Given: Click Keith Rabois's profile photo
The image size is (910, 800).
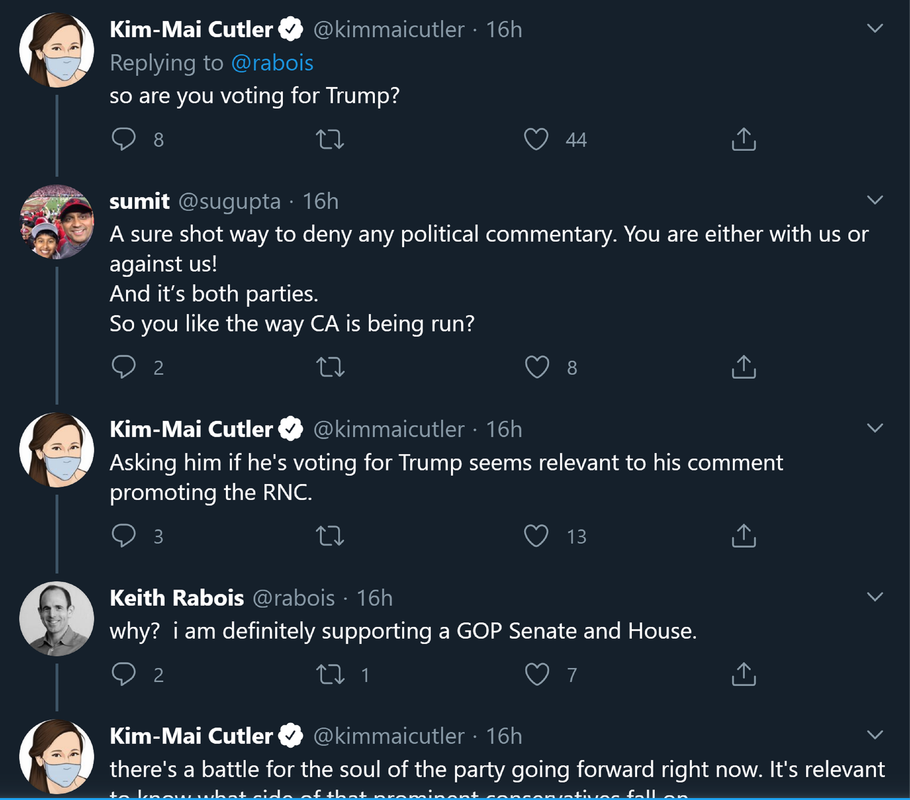Looking at the screenshot, I should click(x=57, y=618).
